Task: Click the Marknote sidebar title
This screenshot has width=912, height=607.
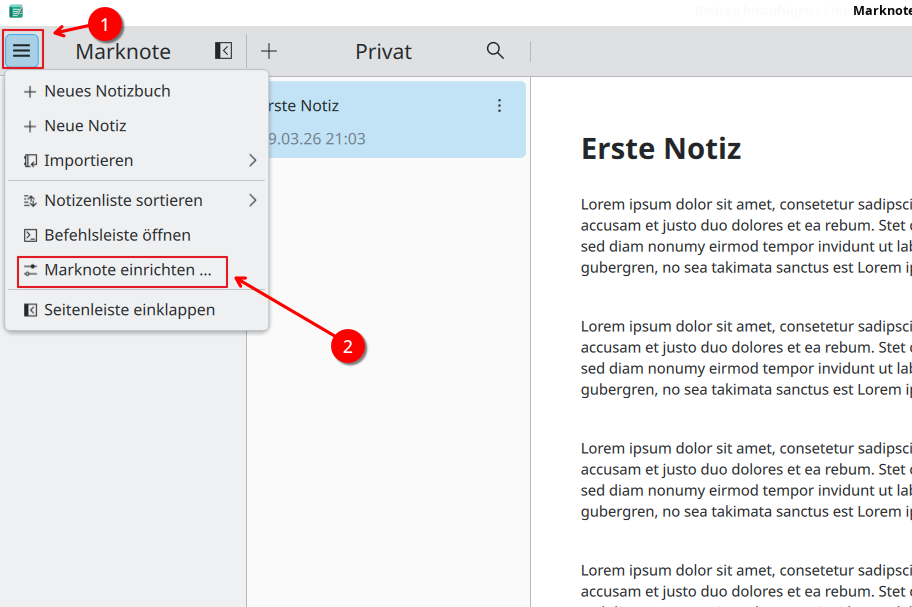Action: pos(123,52)
